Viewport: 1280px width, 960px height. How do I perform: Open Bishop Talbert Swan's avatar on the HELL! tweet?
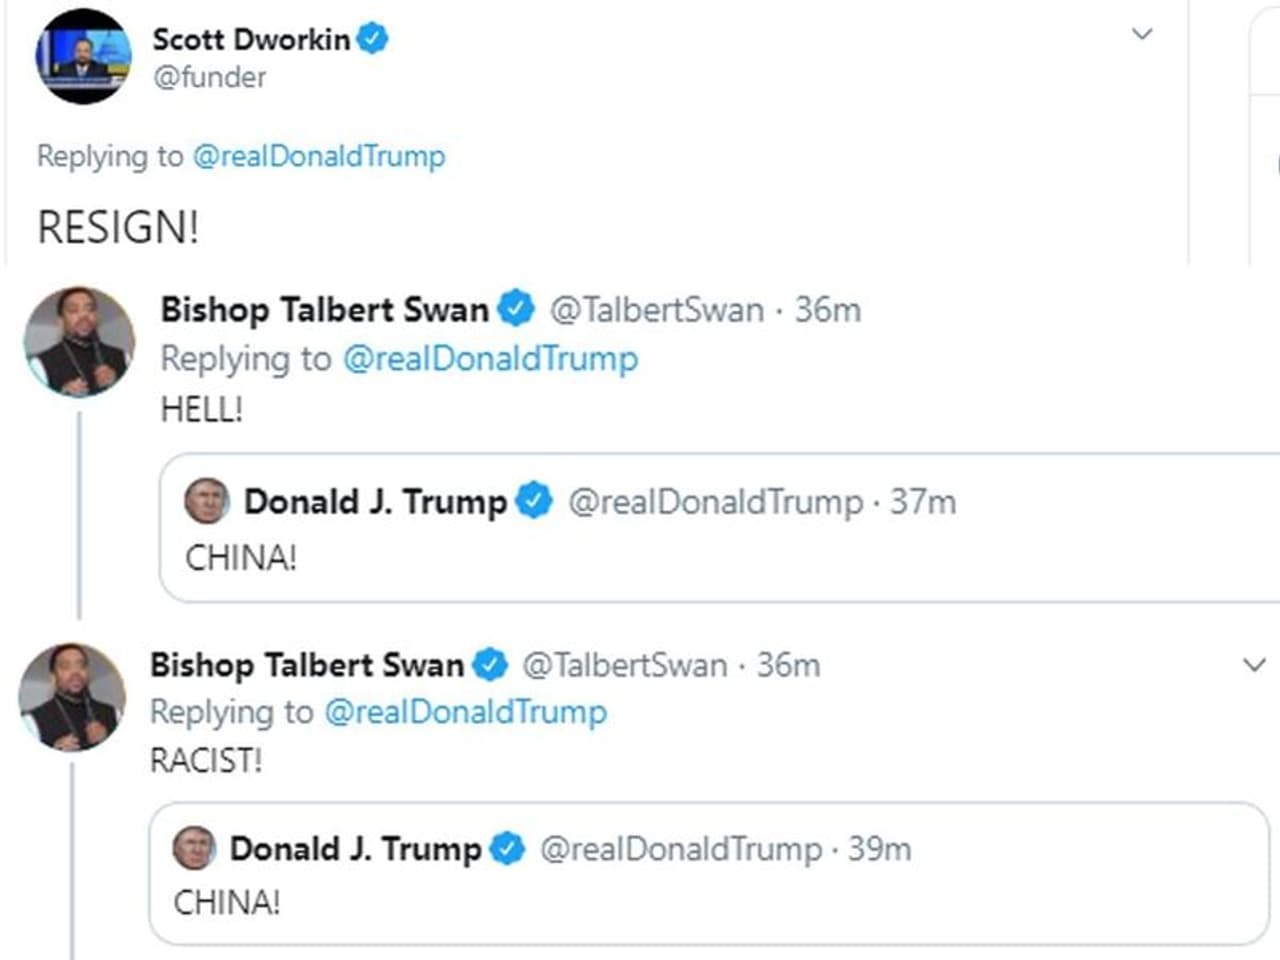coord(79,342)
